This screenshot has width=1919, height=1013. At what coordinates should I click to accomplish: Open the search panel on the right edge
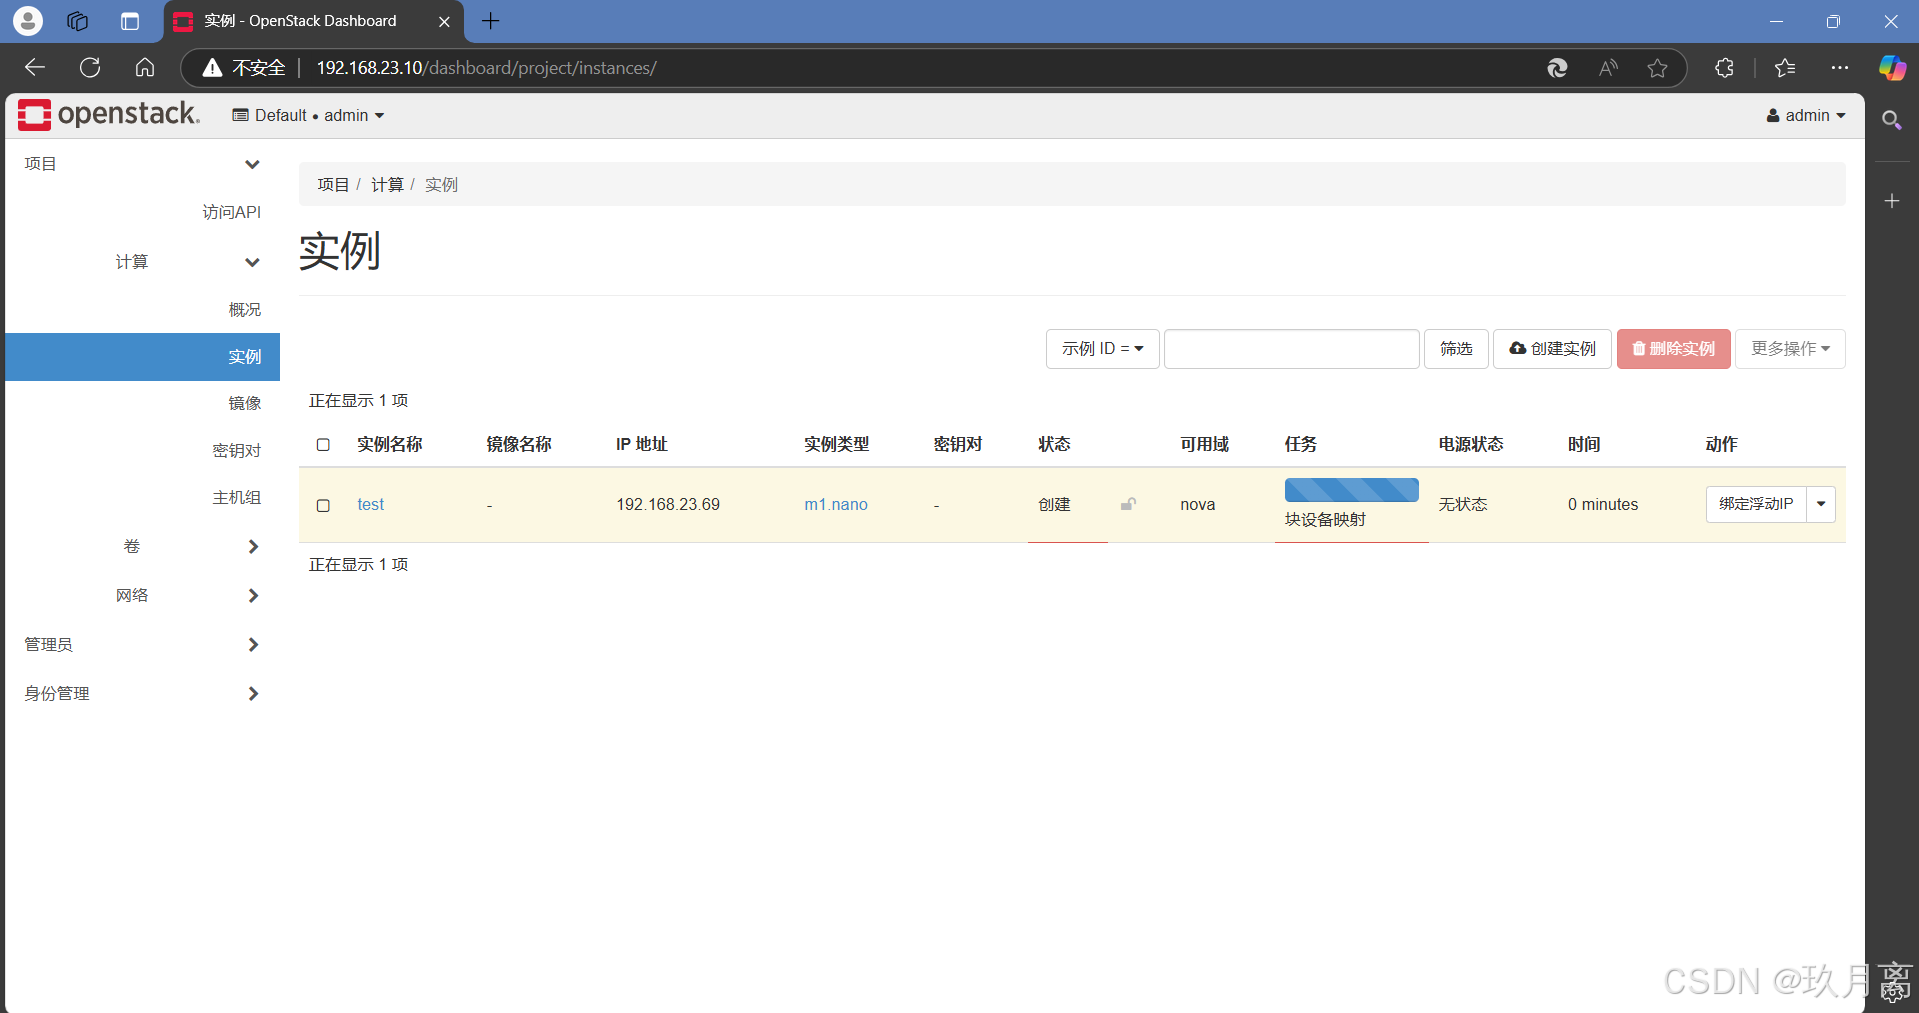tap(1892, 120)
